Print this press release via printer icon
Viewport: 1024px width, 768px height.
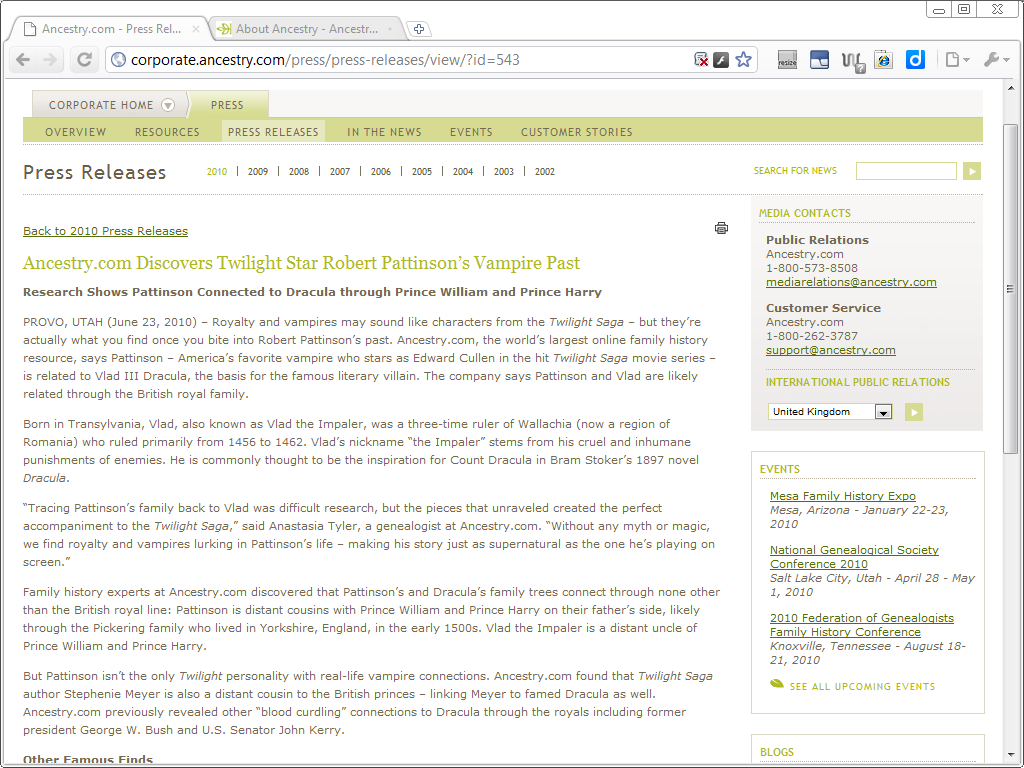coord(721,228)
